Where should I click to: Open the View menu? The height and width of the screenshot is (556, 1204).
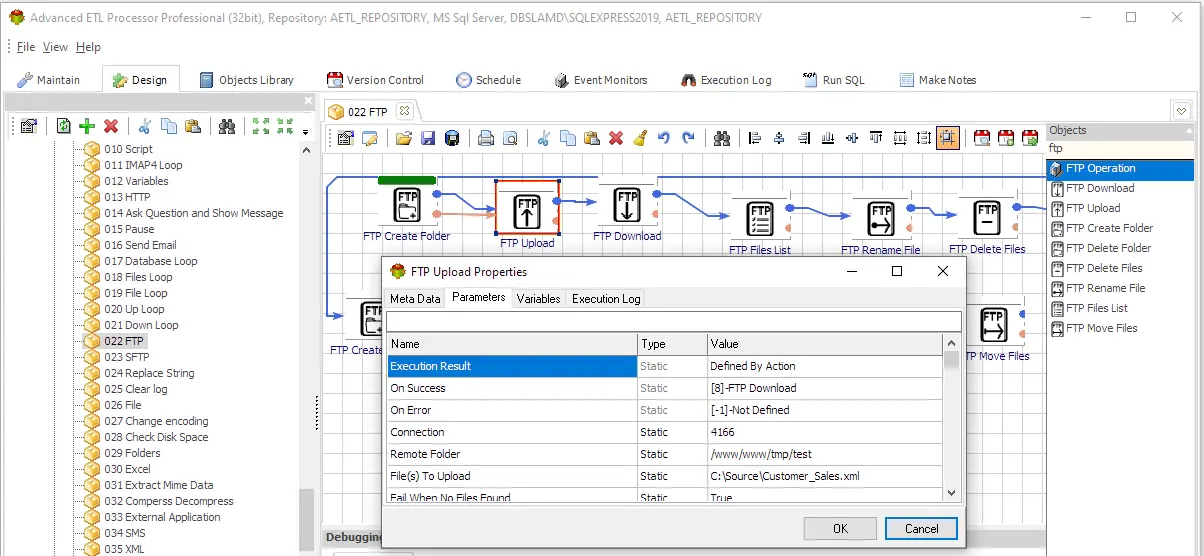click(x=56, y=47)
